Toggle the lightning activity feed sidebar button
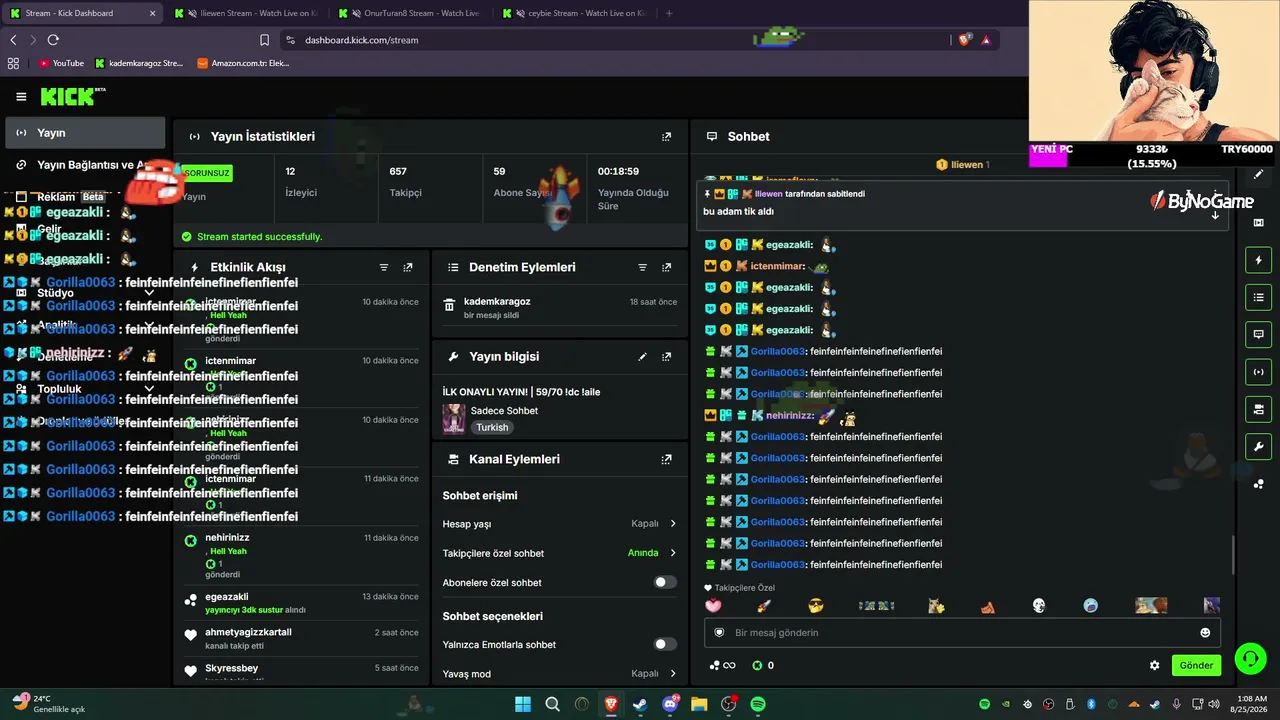 1258,260
